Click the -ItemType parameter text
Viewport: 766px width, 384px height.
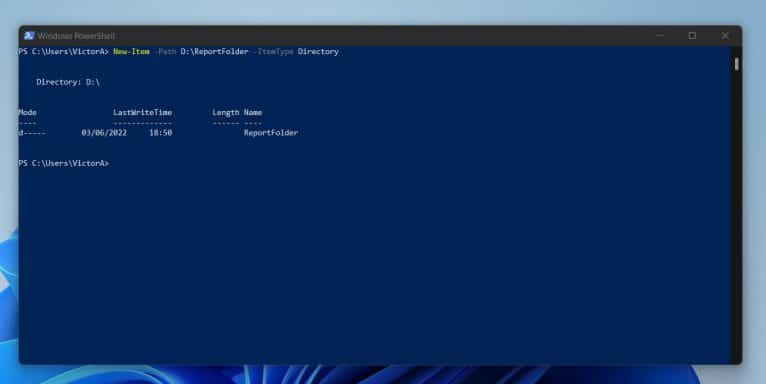point(274,51)
